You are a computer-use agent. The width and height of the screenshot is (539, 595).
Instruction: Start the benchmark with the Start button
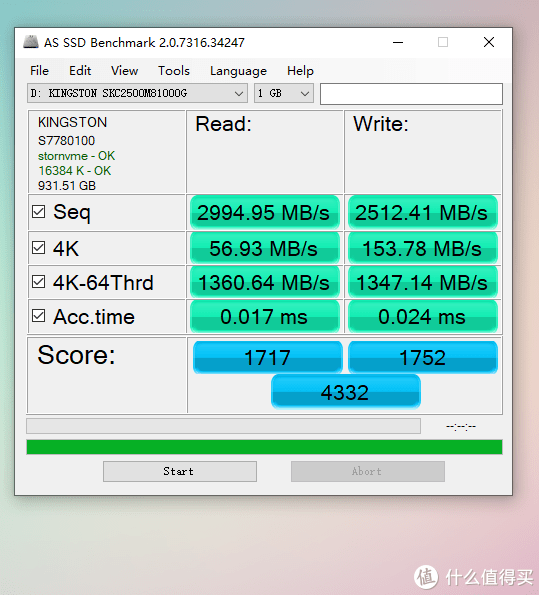180,471
